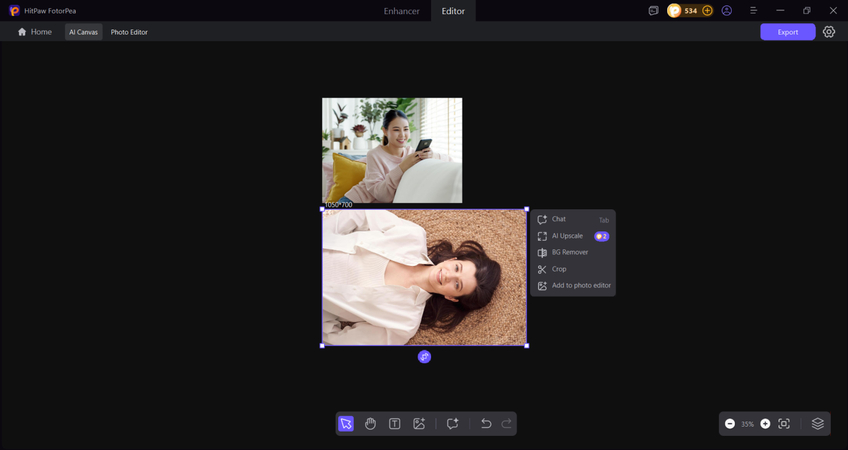The height and width of the screenshot is (450, 848).
Task: Click the Export button
Action: click(787, 32)
